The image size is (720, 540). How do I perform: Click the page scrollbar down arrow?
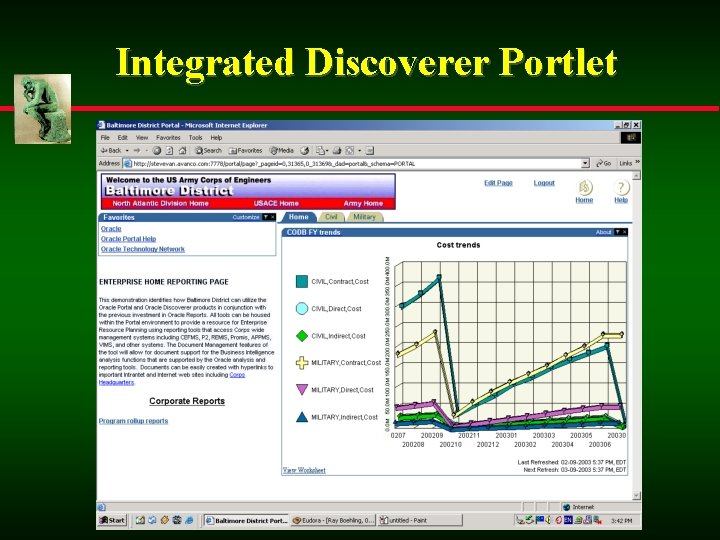tap(636, 495)
